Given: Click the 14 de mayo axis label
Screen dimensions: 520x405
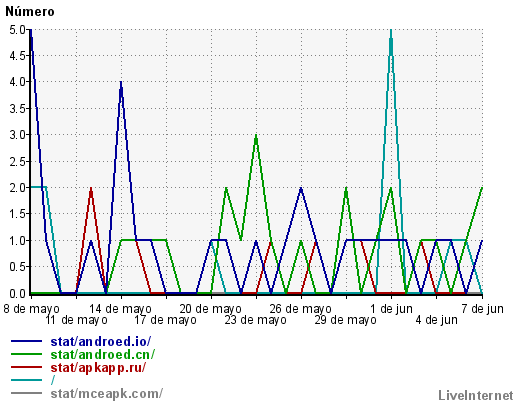Looking at the screenshot, I should pyautogui.click(x=120, y=309).
